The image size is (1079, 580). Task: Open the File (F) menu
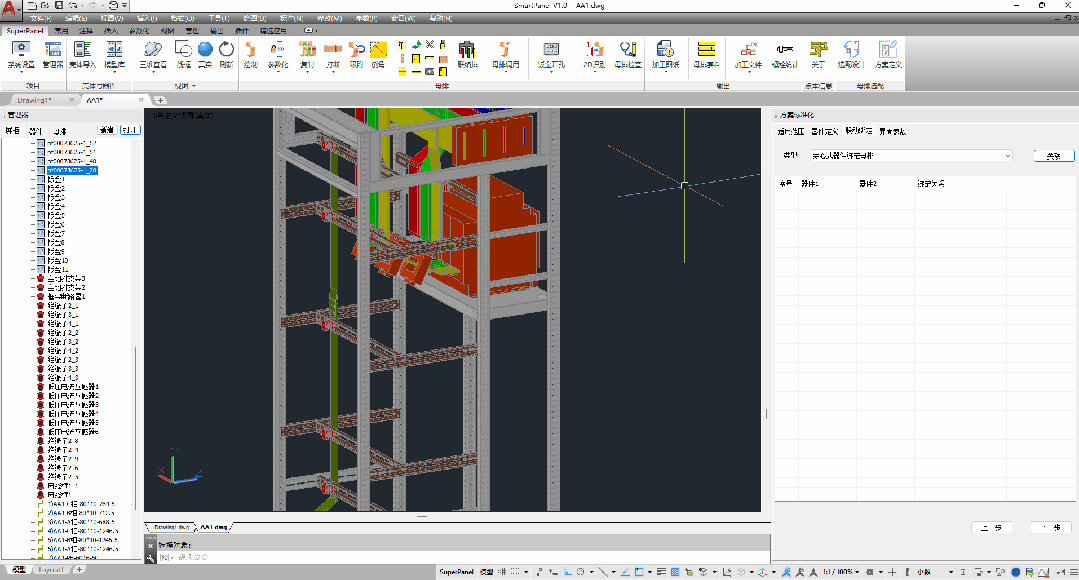41,19
